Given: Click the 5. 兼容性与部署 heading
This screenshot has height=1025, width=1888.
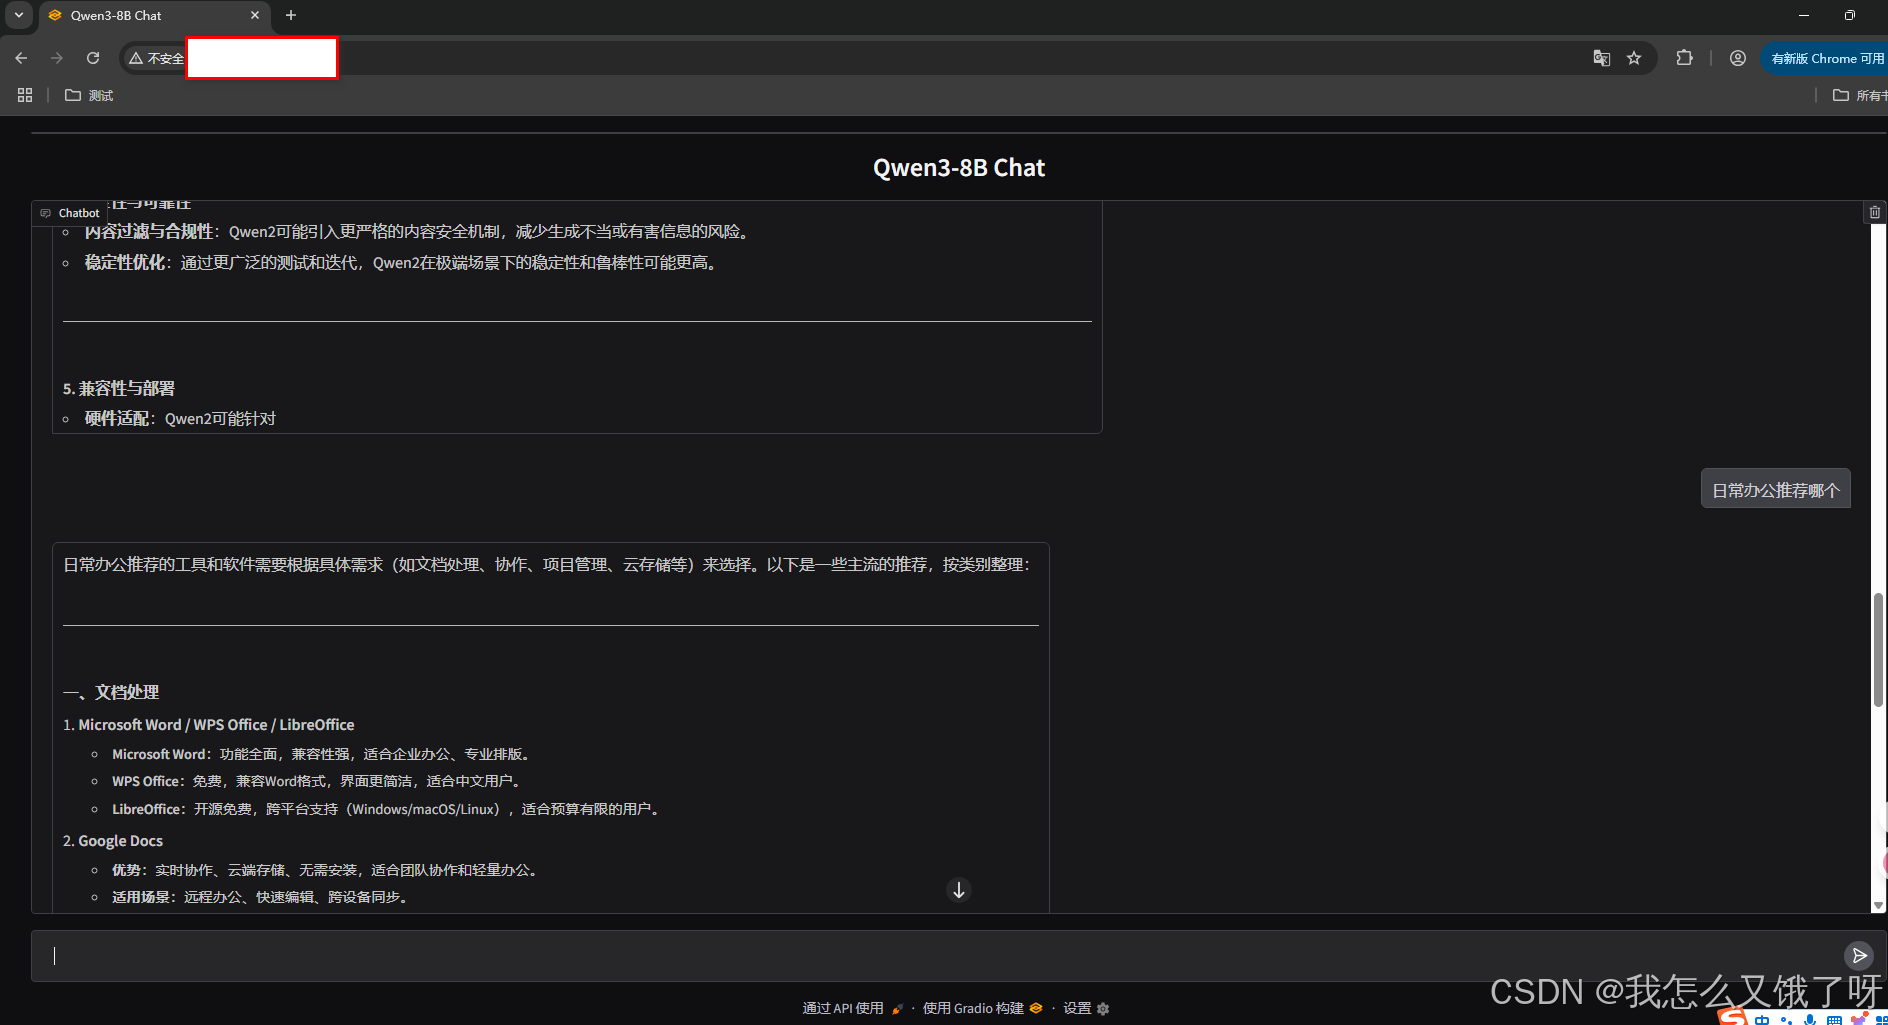Looking at the screenshot, I should tap(119, 388).
